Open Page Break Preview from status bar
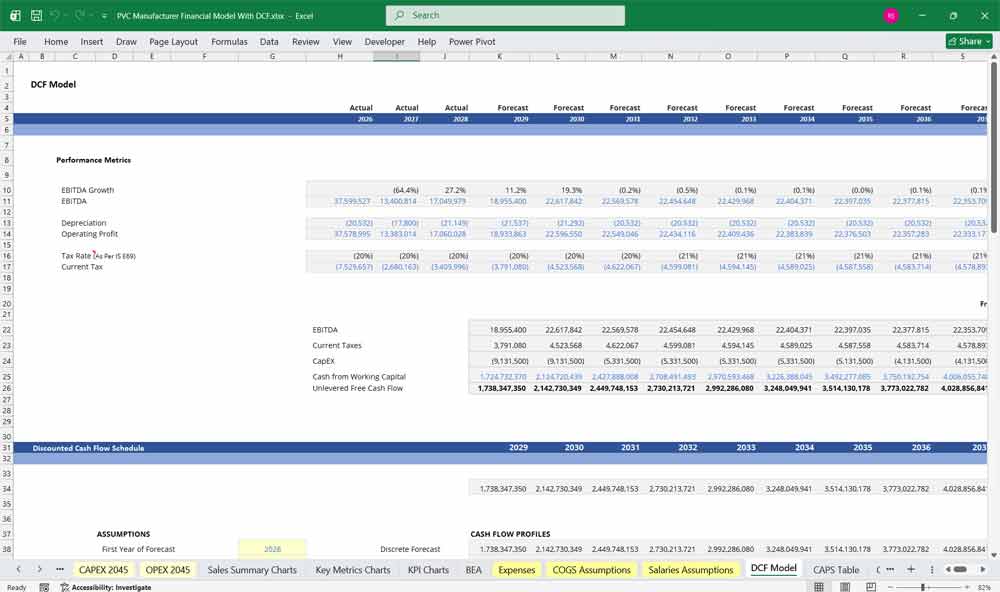The width and height of the screenshot is (1000, 592). click(870, 585)
